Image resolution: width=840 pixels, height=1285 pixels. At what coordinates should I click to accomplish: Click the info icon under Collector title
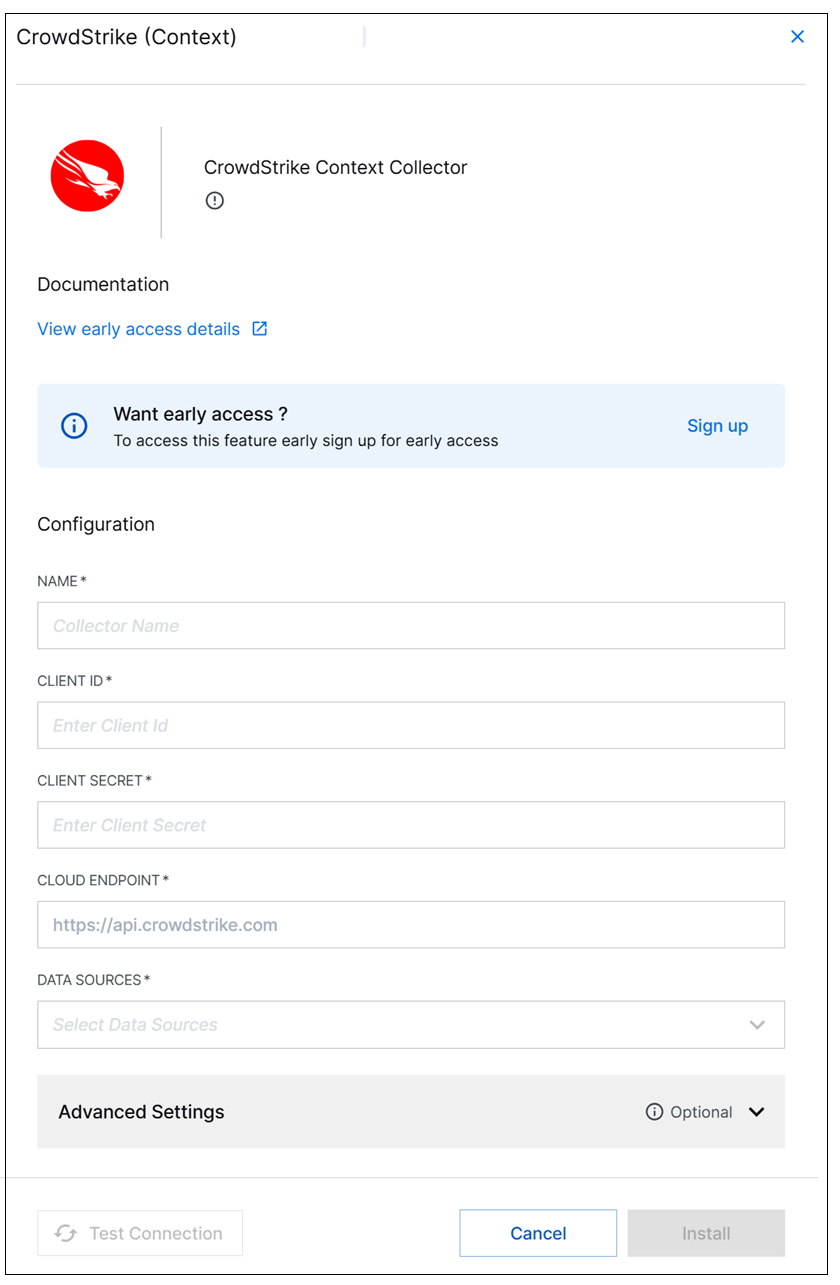click(215, 200)
